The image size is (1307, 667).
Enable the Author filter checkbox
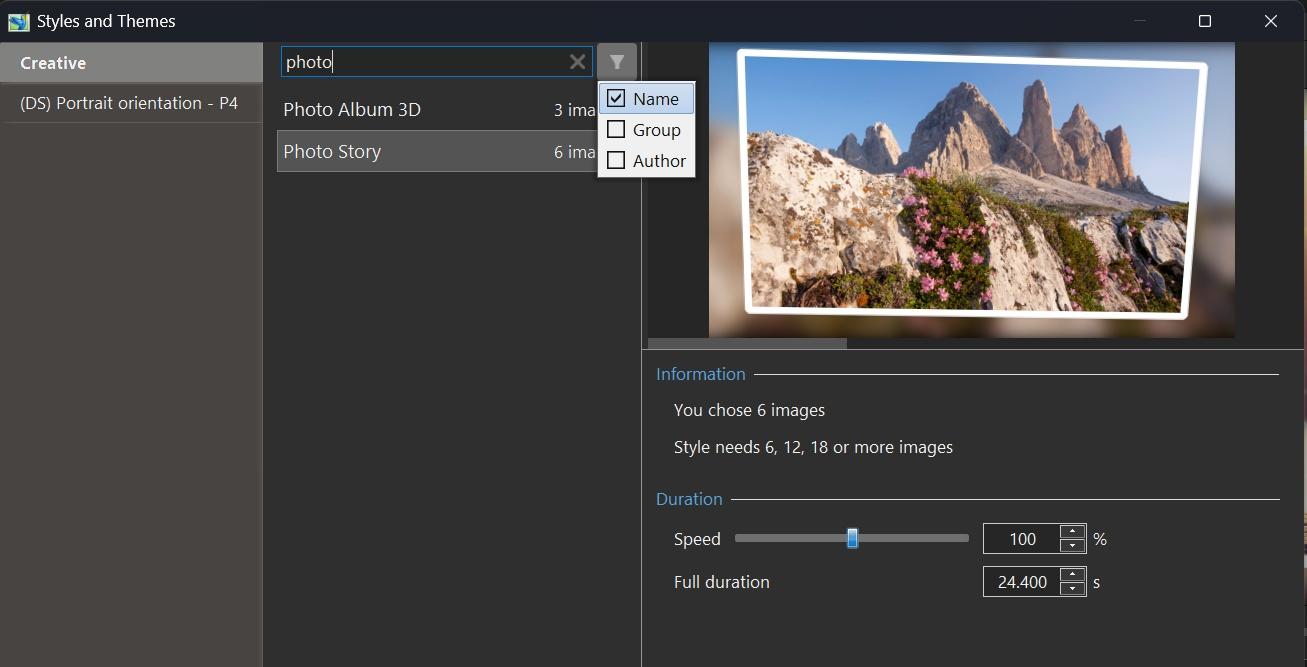[x=616, y=160]
